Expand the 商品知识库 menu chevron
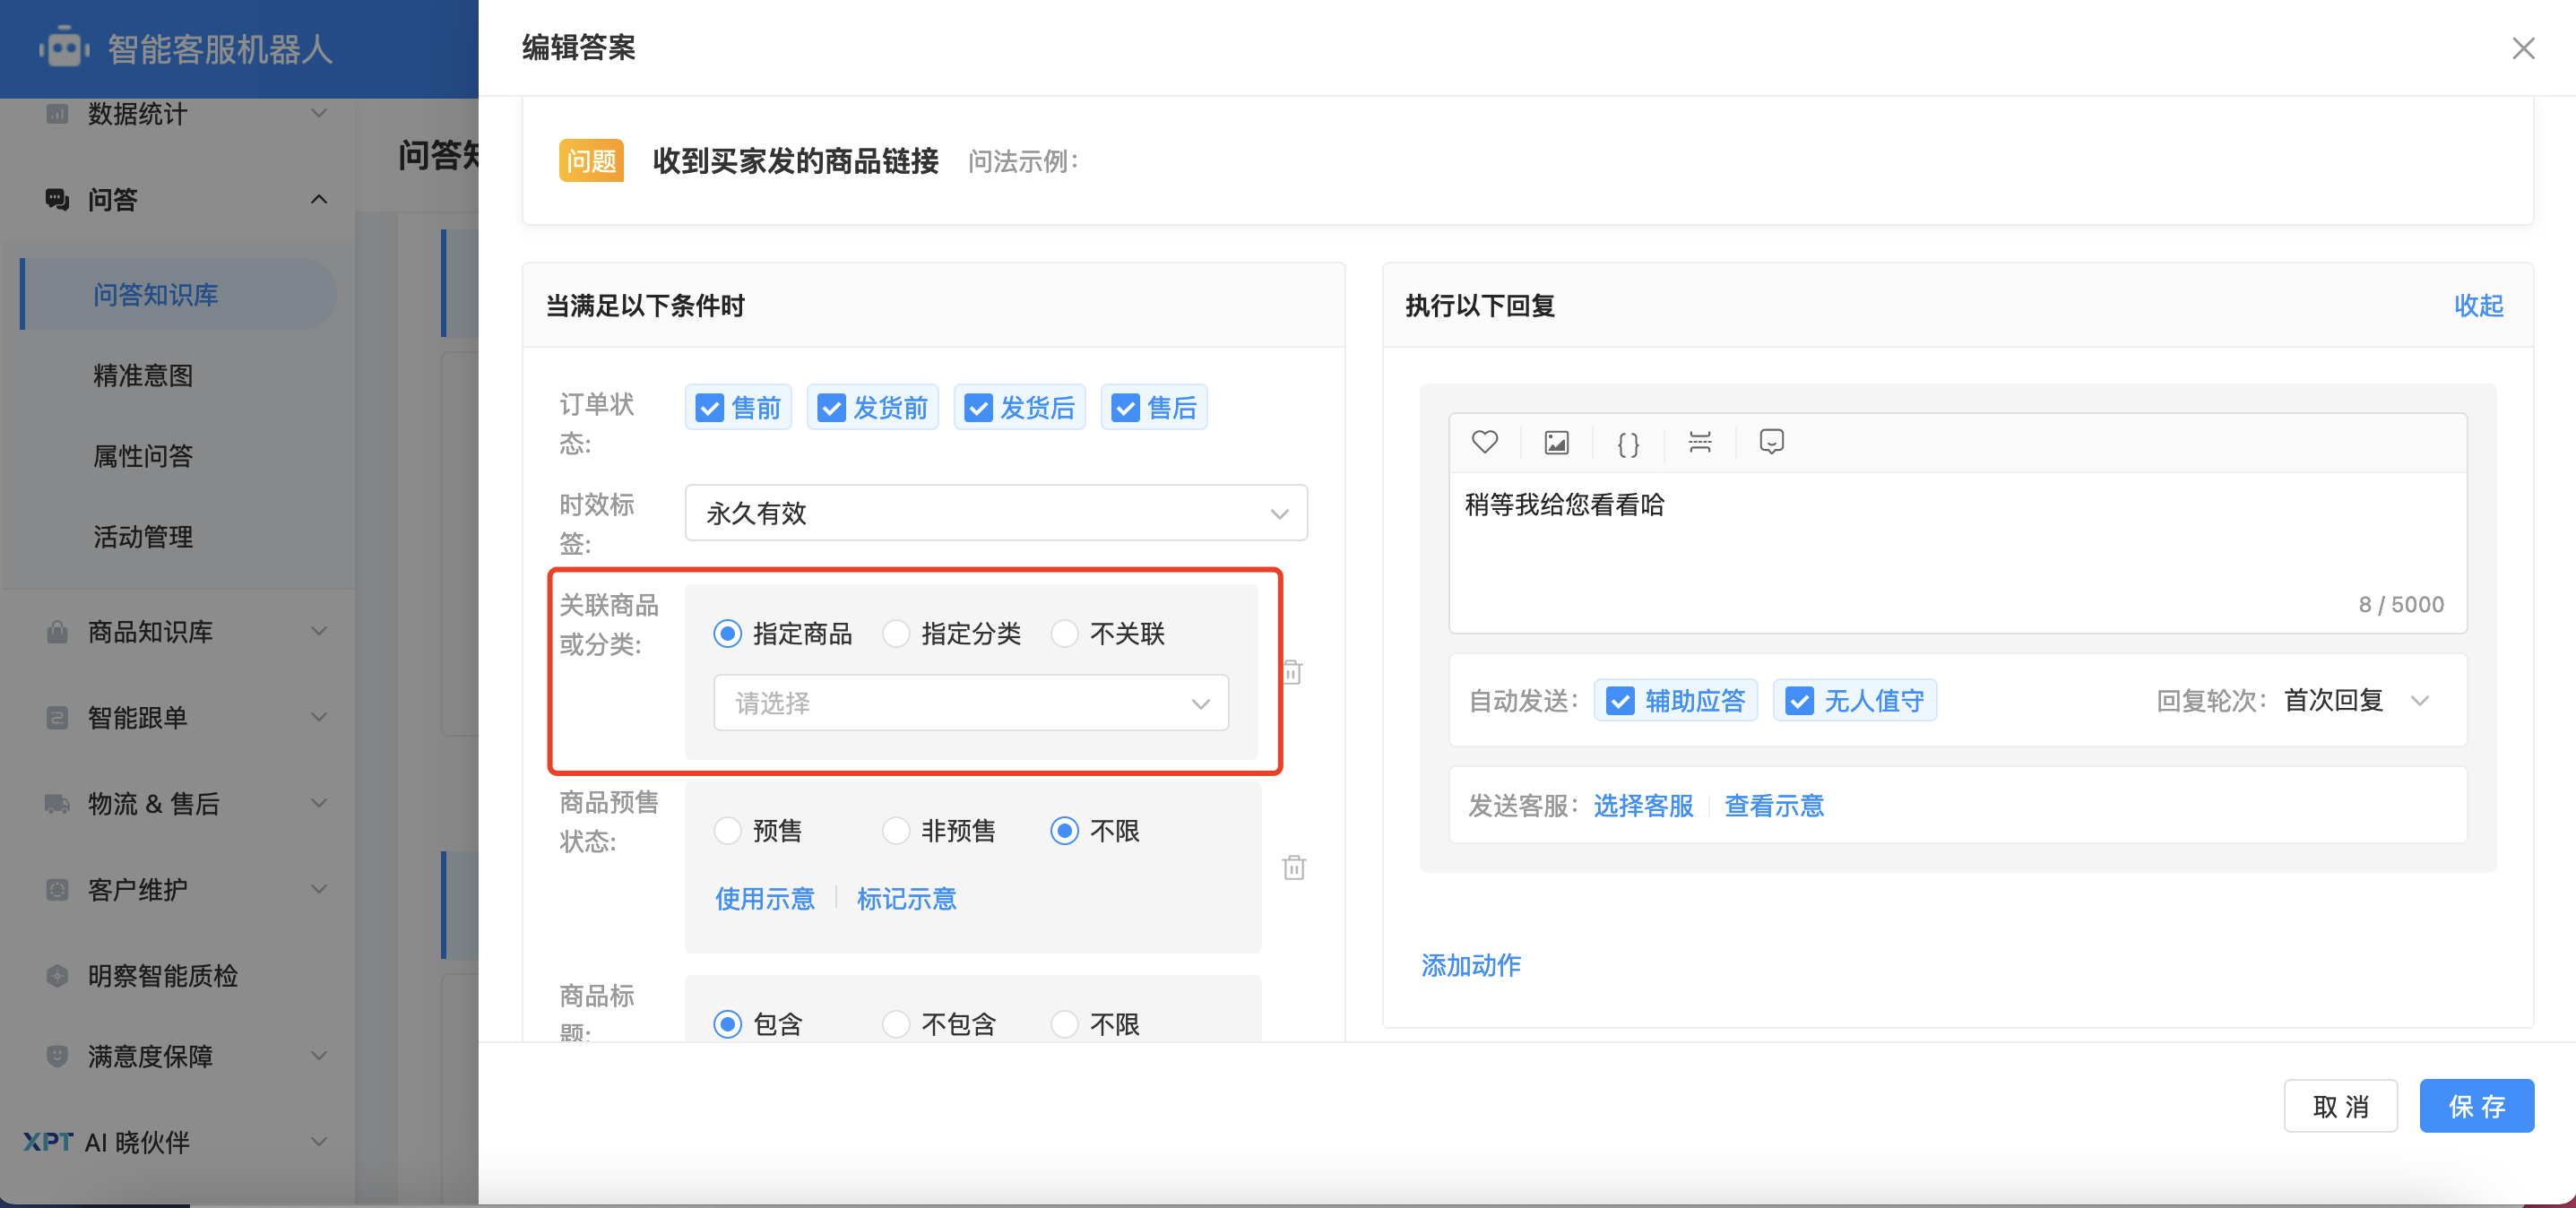 [319, 632]
